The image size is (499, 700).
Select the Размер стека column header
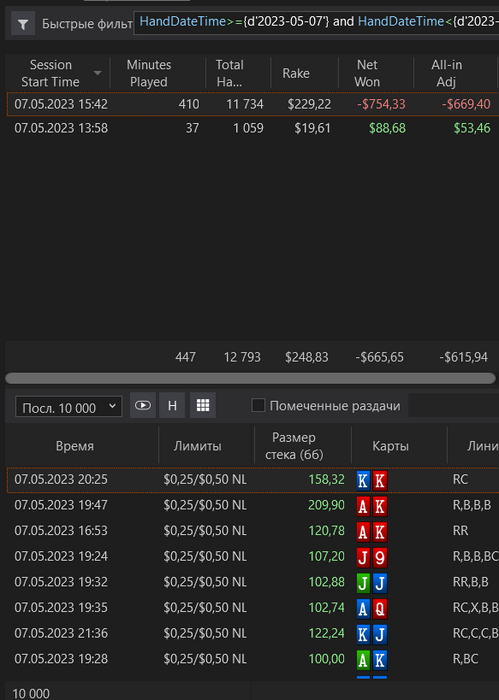294,446
